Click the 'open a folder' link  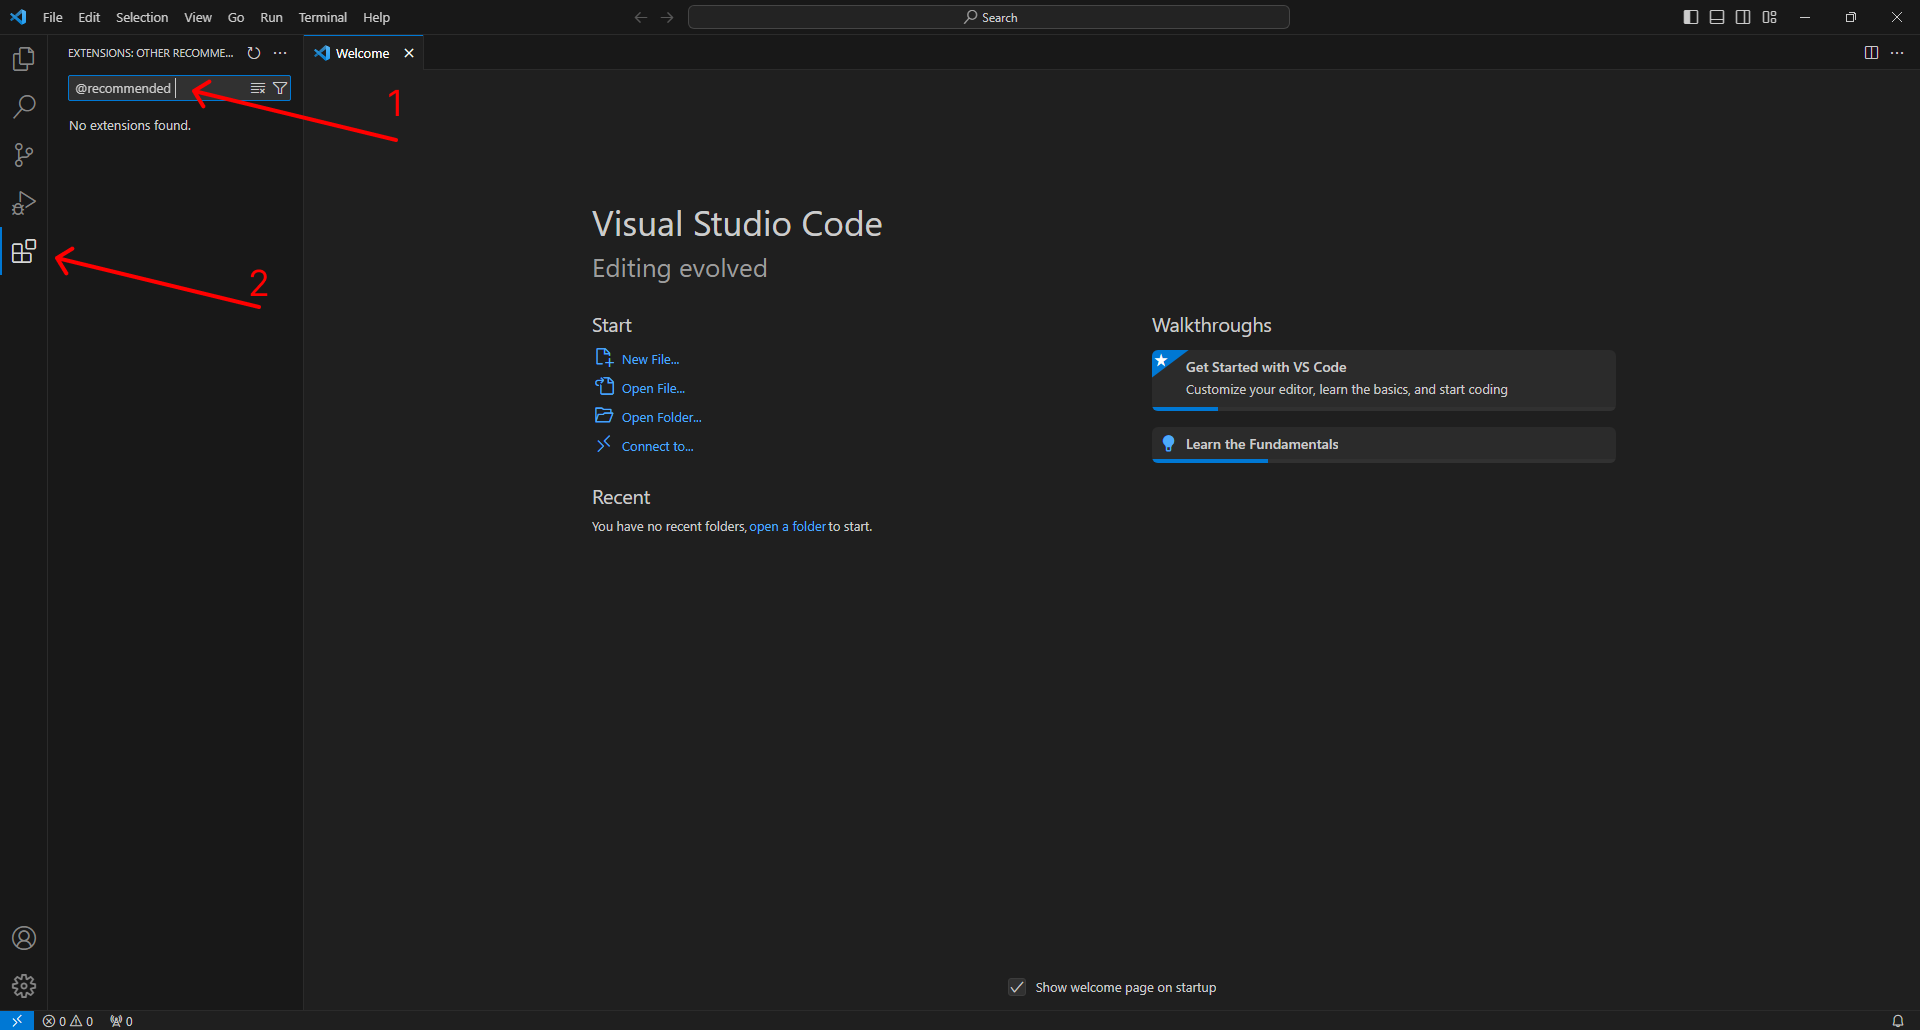pyautogui.click(x=787, y=526)
